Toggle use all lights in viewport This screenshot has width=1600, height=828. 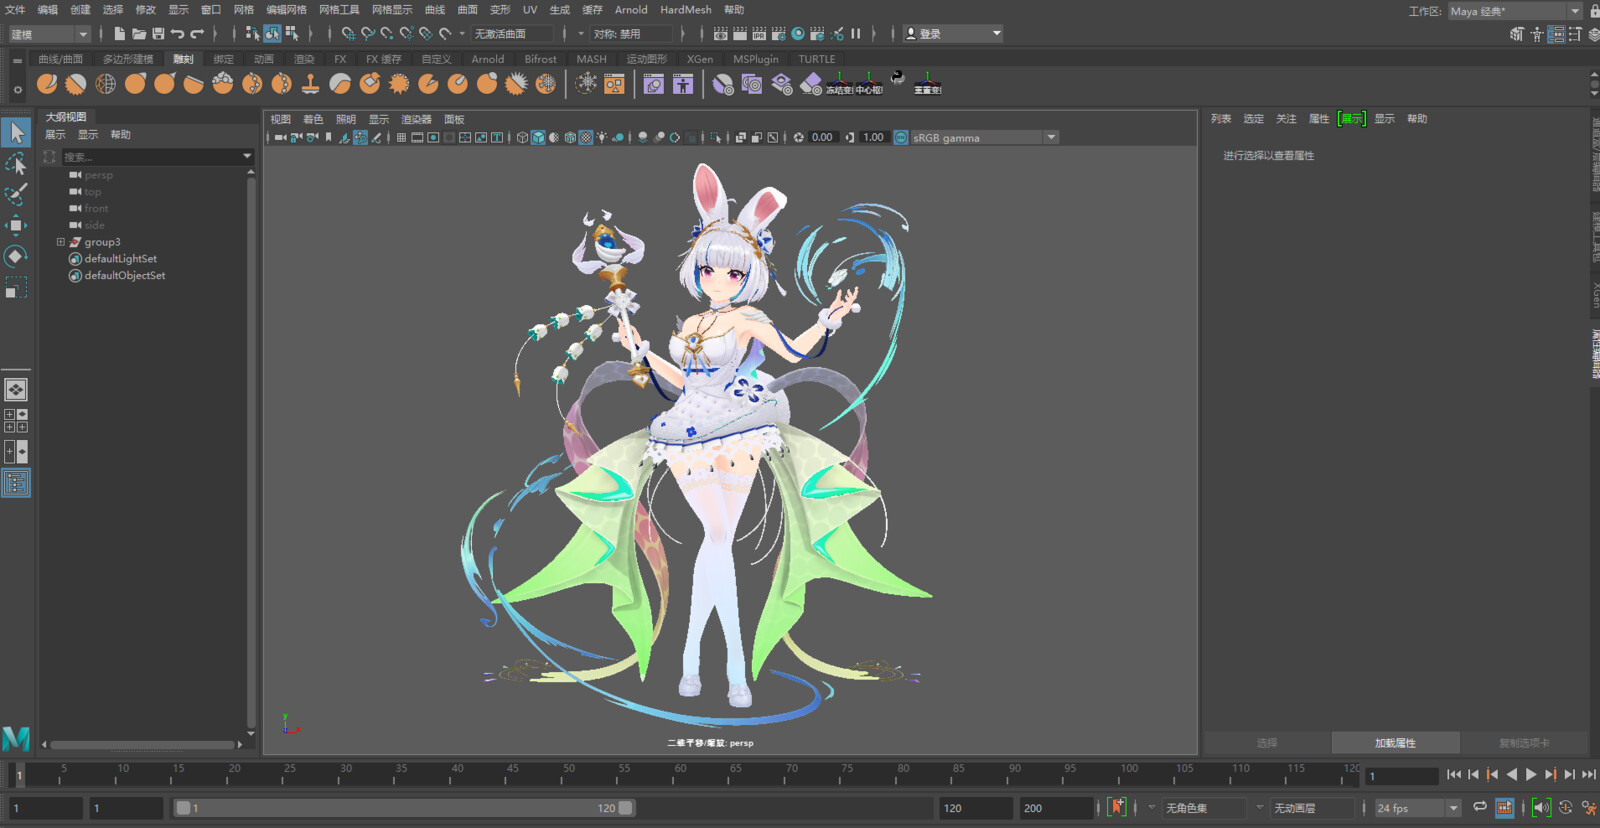pos(602,138)
